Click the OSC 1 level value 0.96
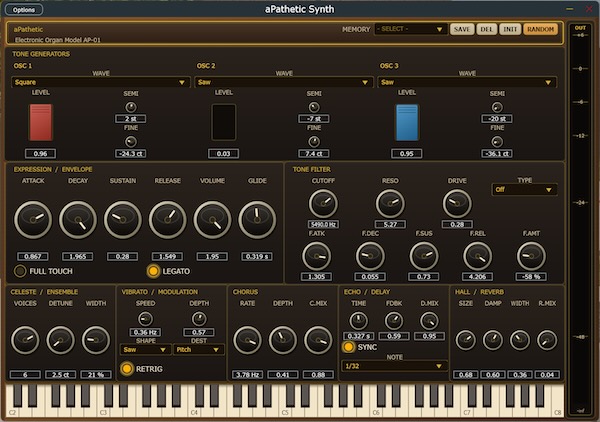 pos(41,154)
